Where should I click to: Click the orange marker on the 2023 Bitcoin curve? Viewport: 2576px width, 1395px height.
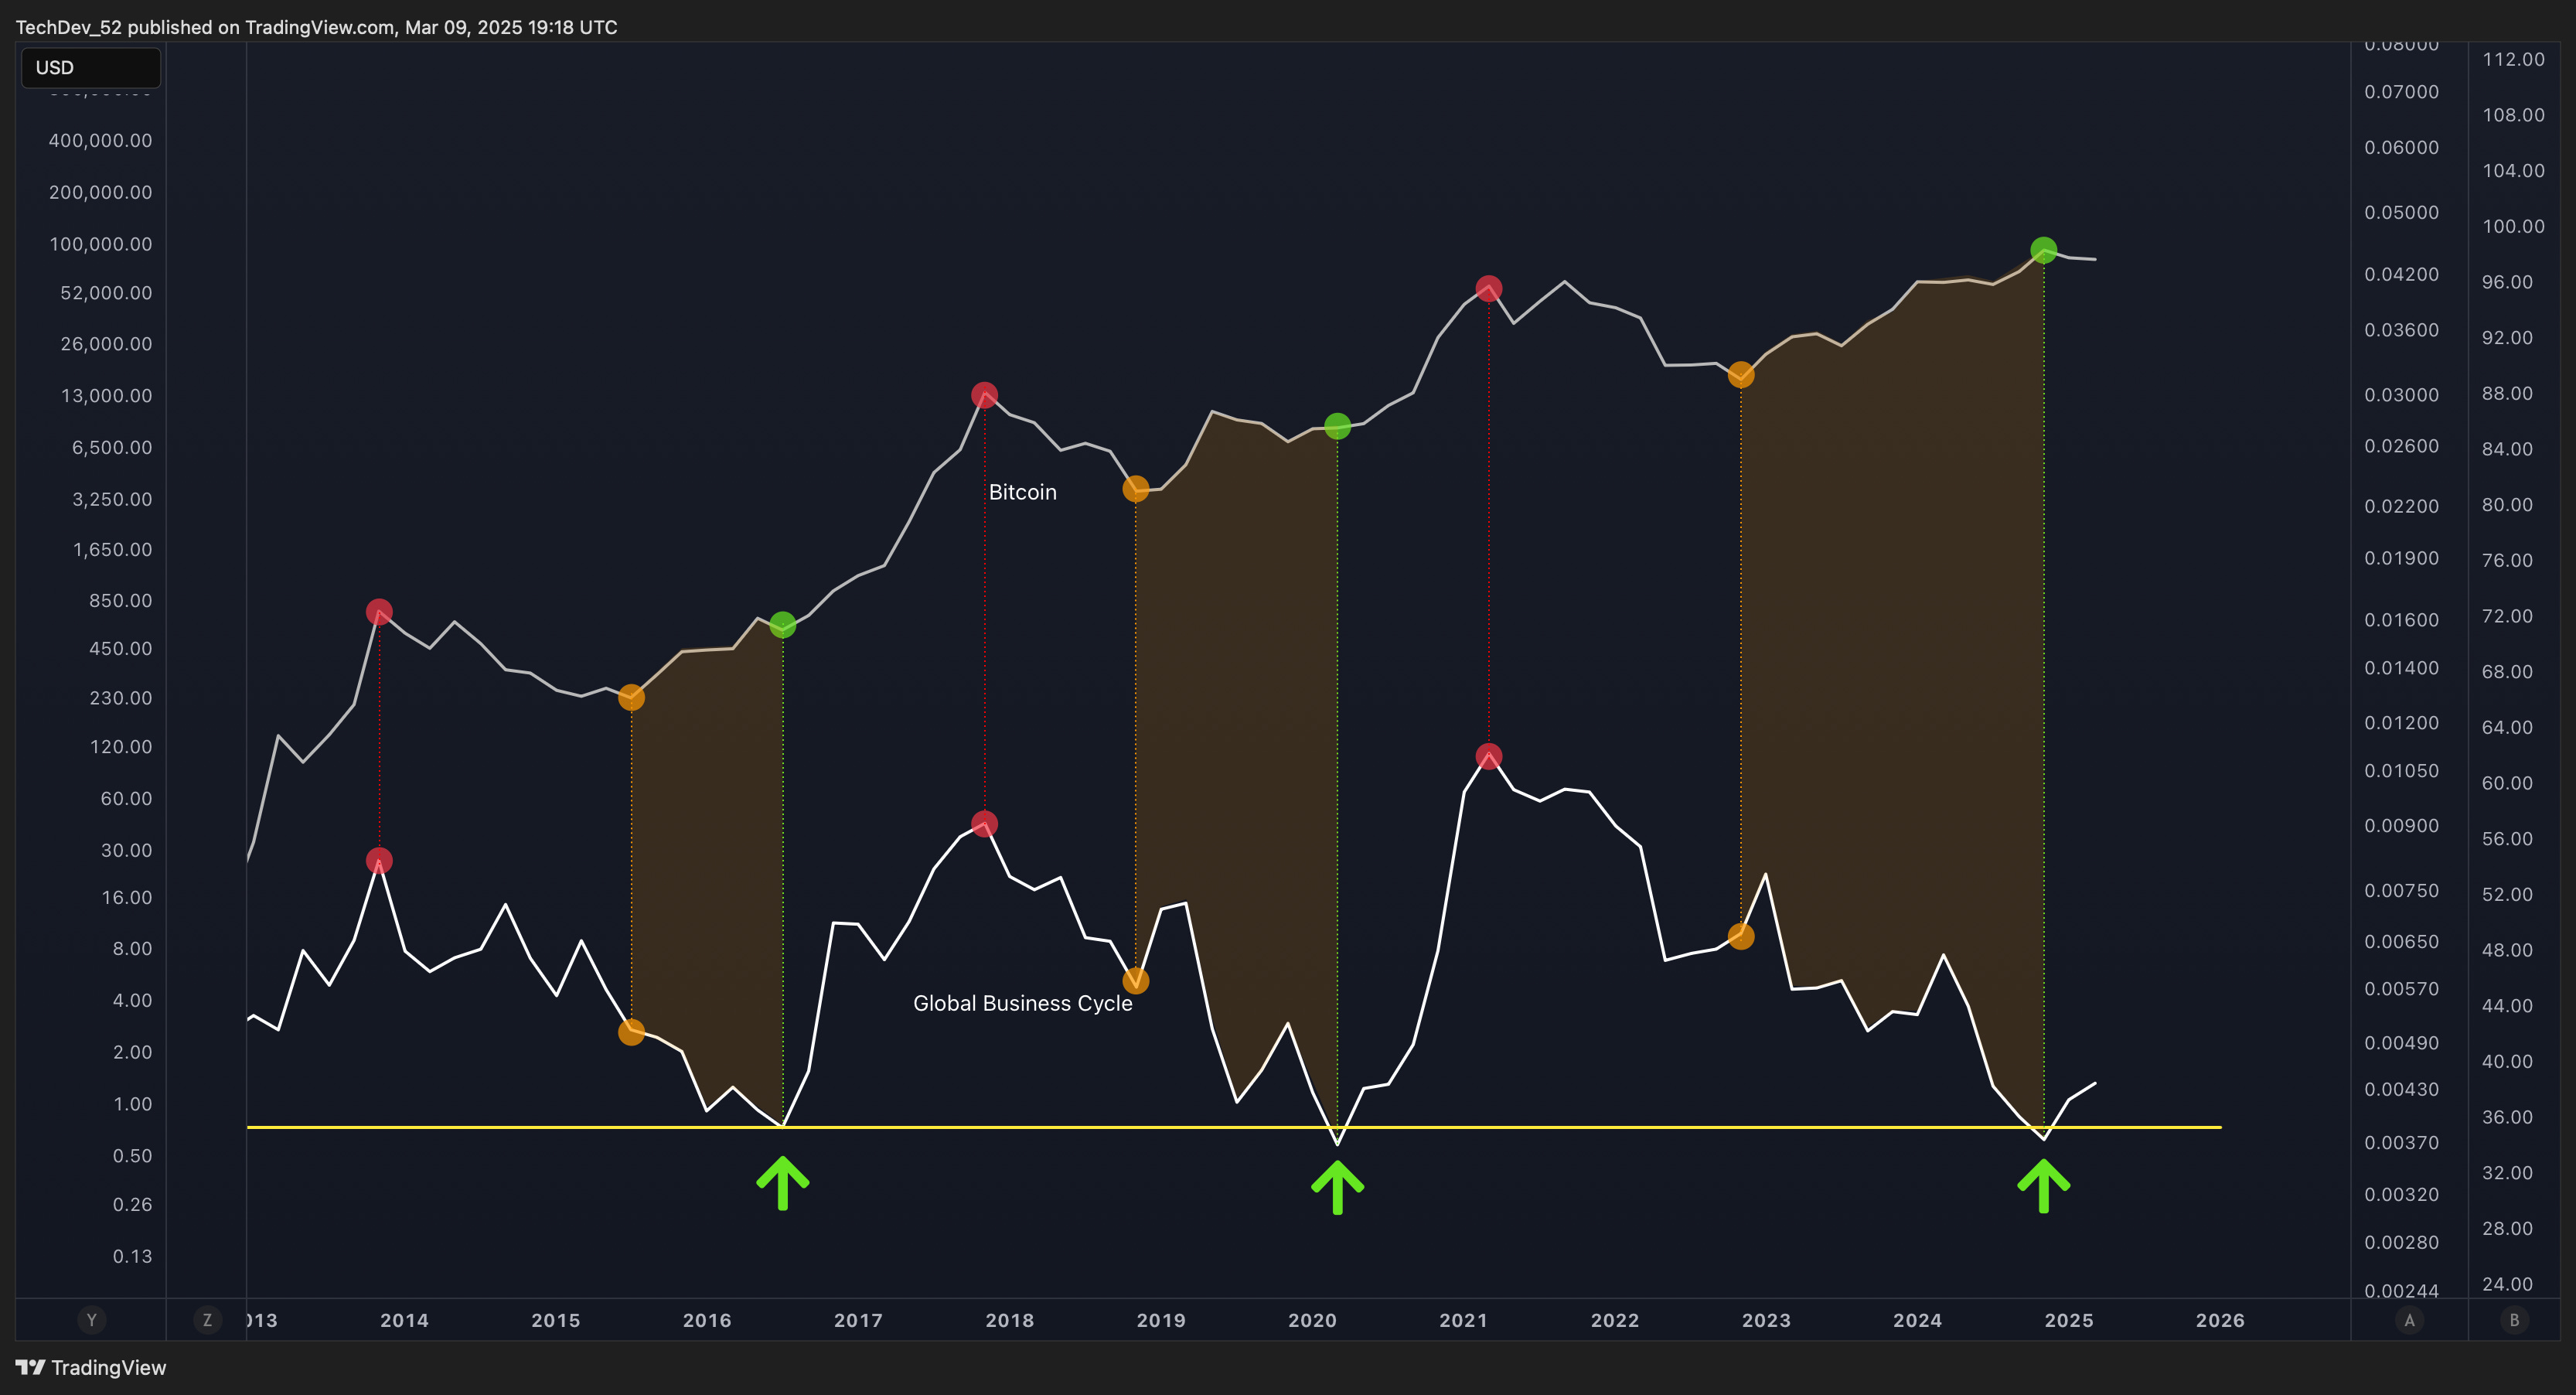1742,375
